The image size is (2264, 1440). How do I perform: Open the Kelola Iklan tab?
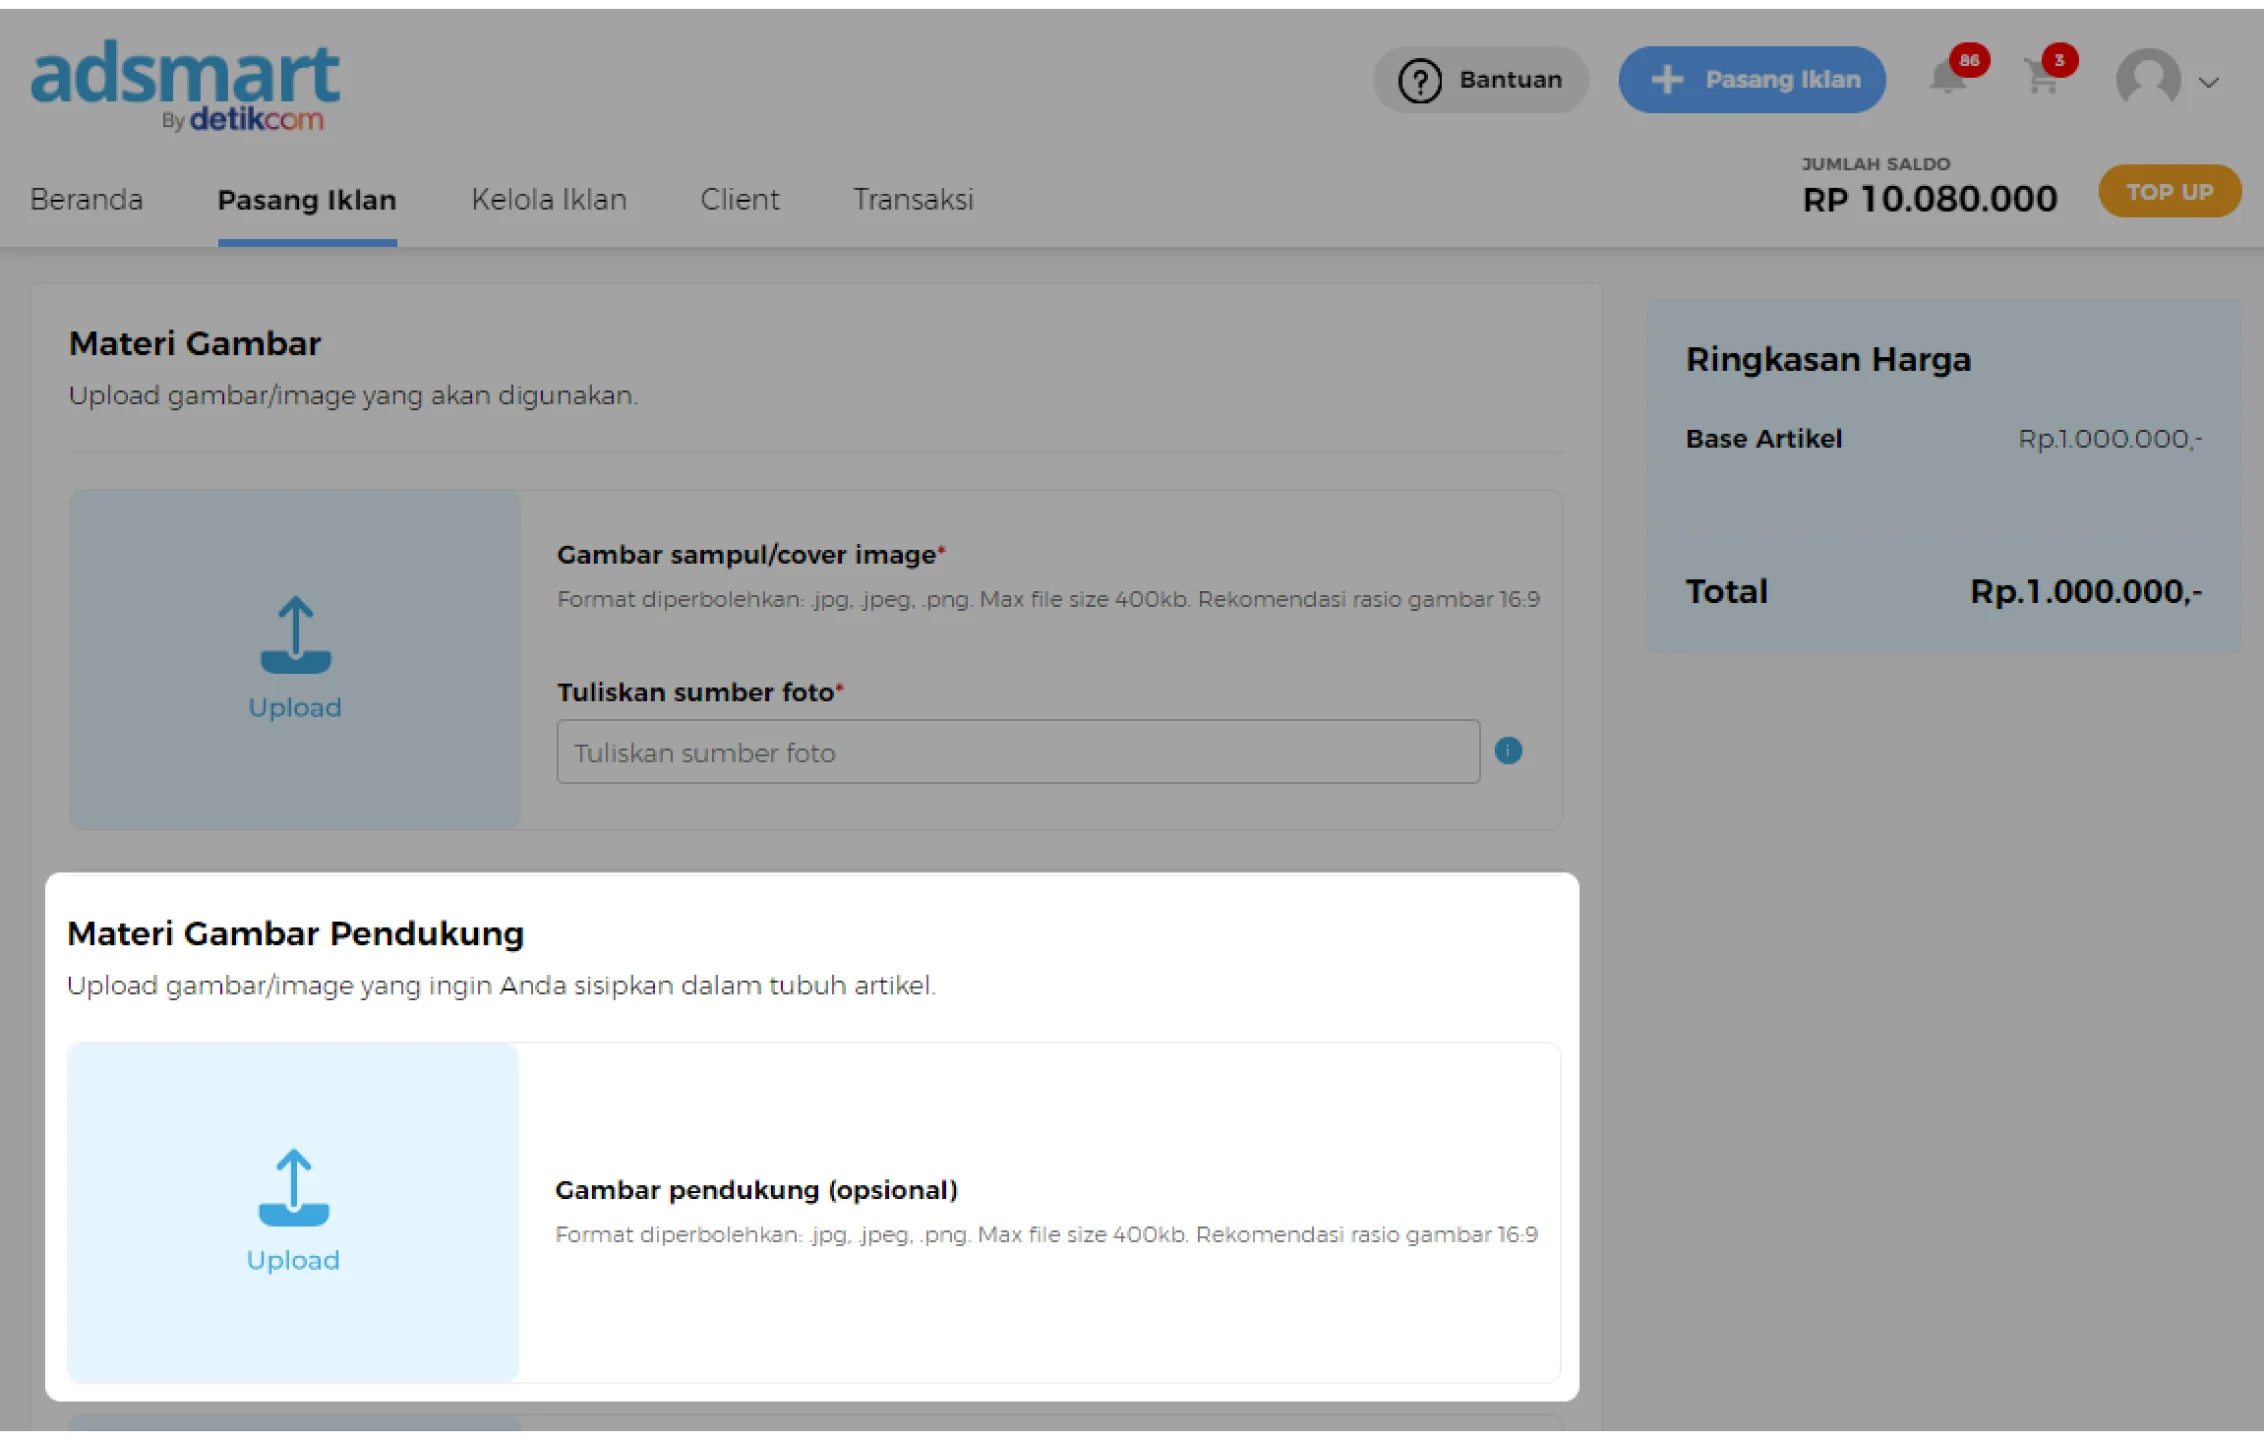(x=549, y=199)
